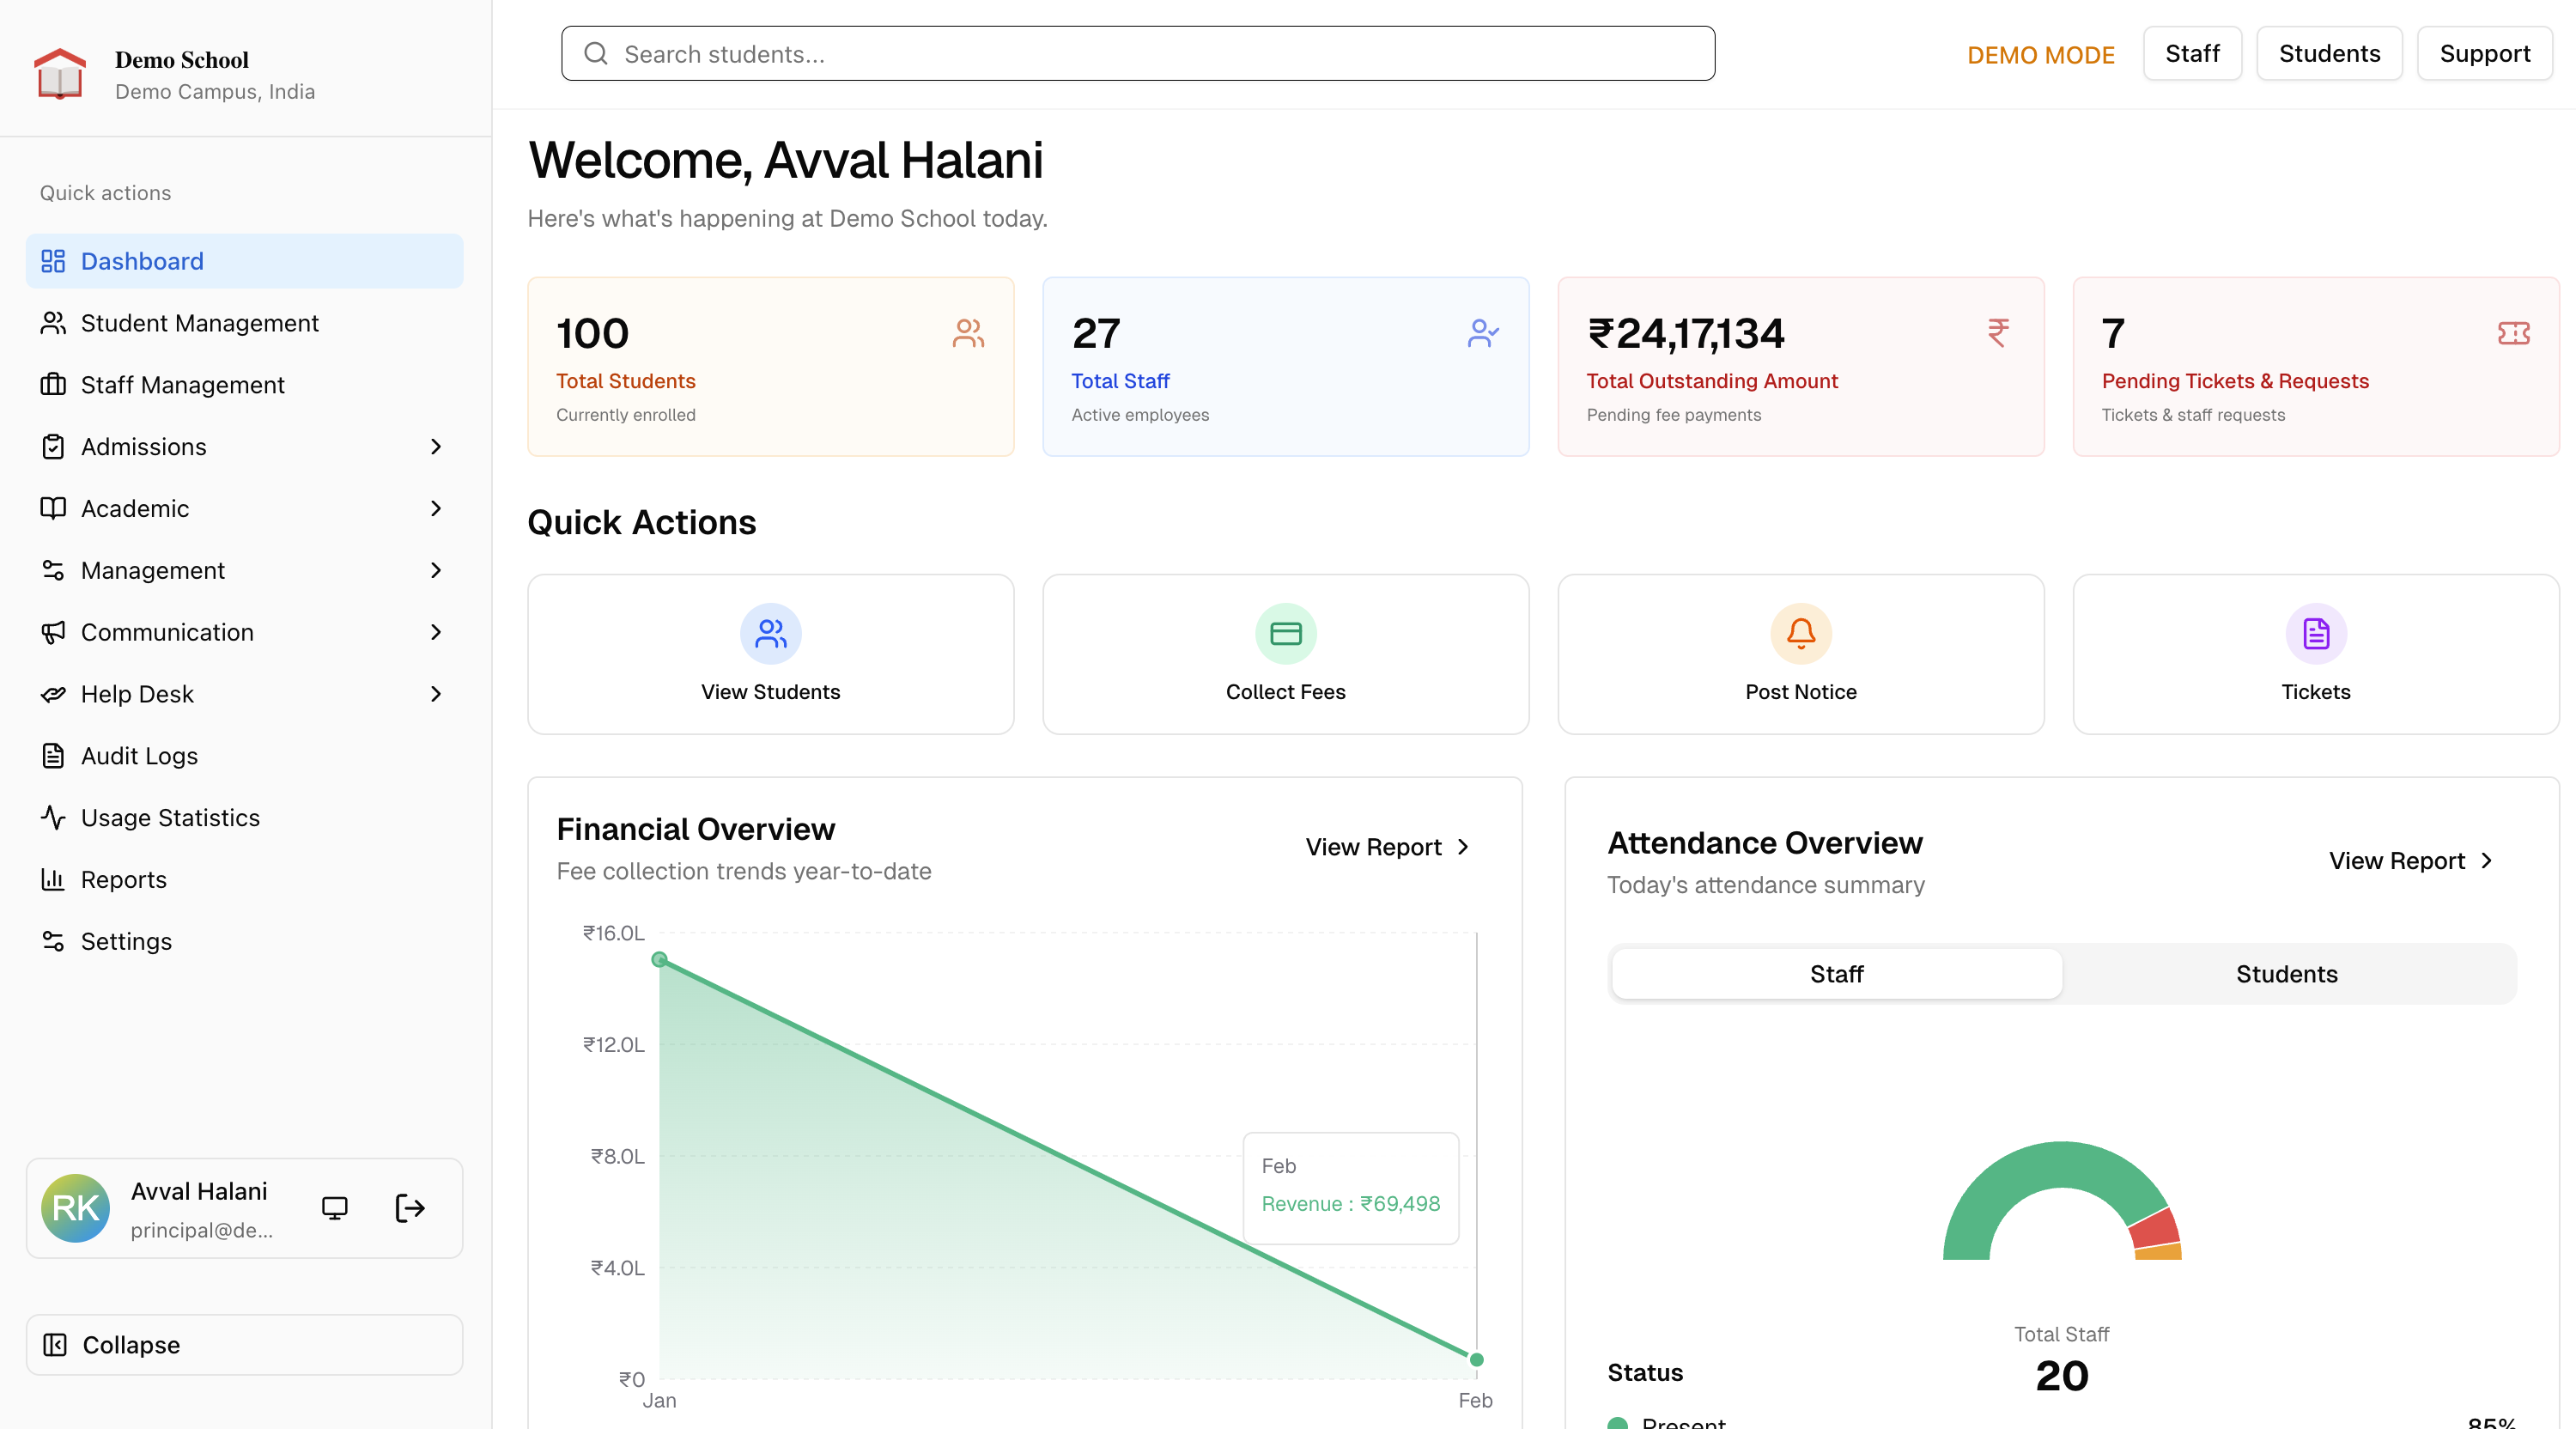This screenshot has width=2576, height=1429.
Task: Expand the Admissions submenu
Action: pos(244,447)
